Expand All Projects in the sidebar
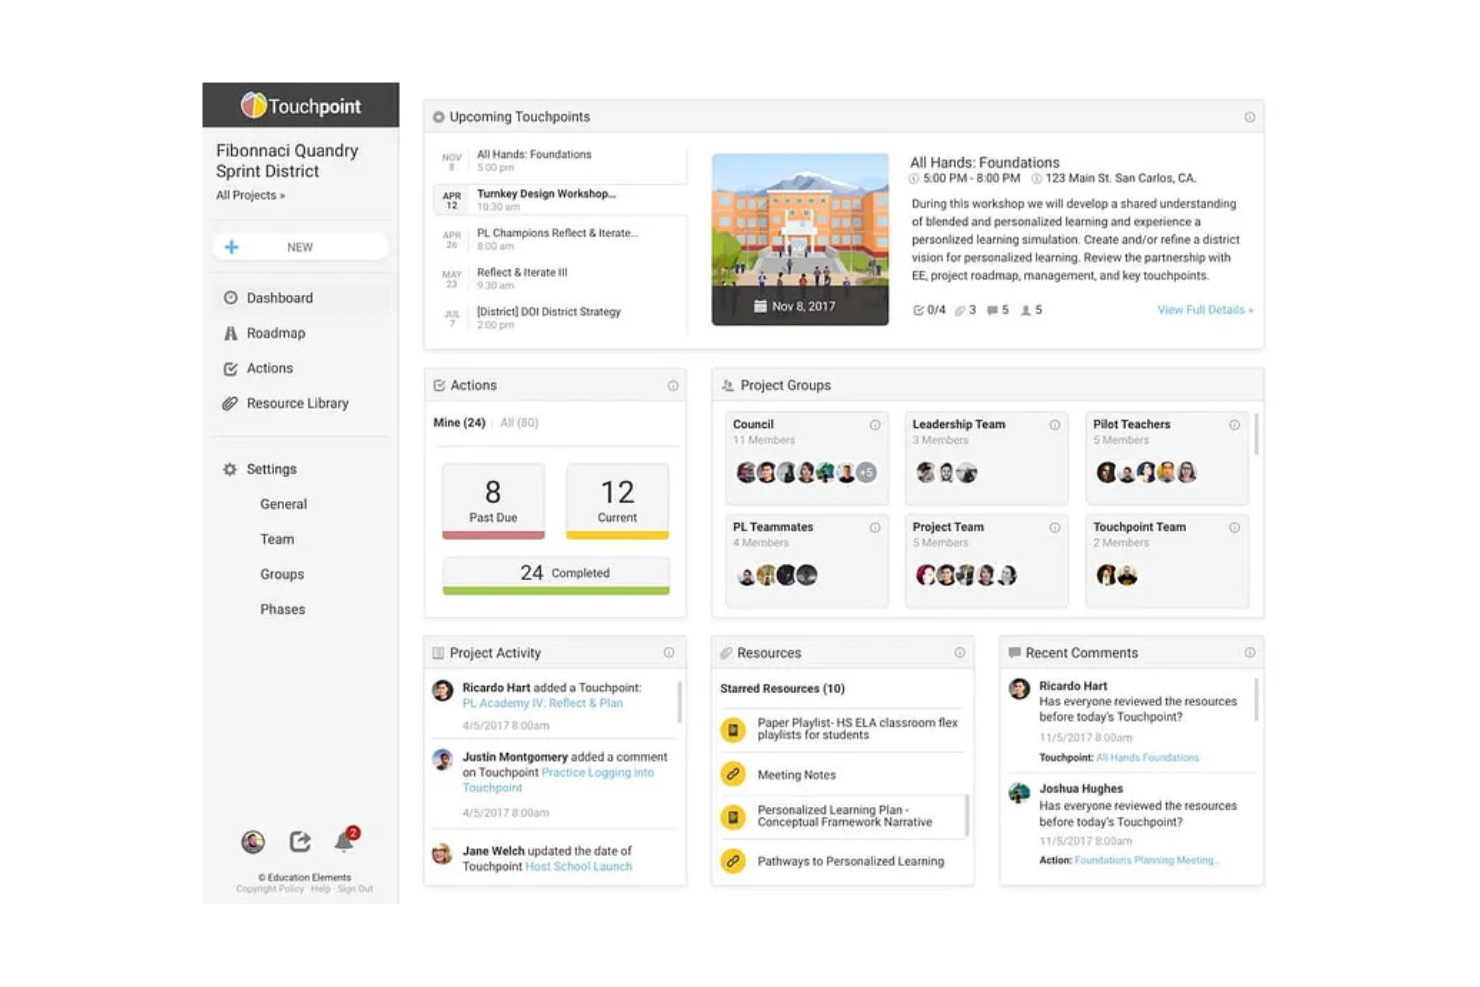 (249, 195)
